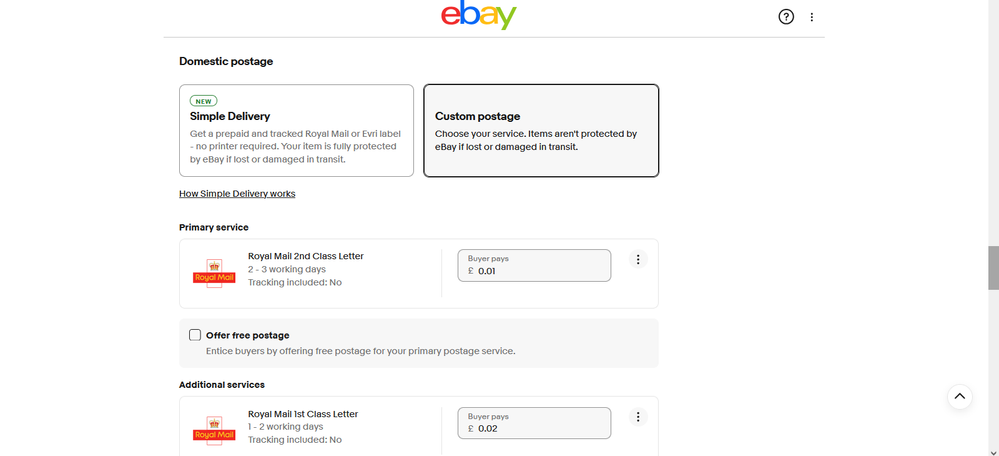Edit Buyer pays price for 2nd Class Letter

[540, 271]
